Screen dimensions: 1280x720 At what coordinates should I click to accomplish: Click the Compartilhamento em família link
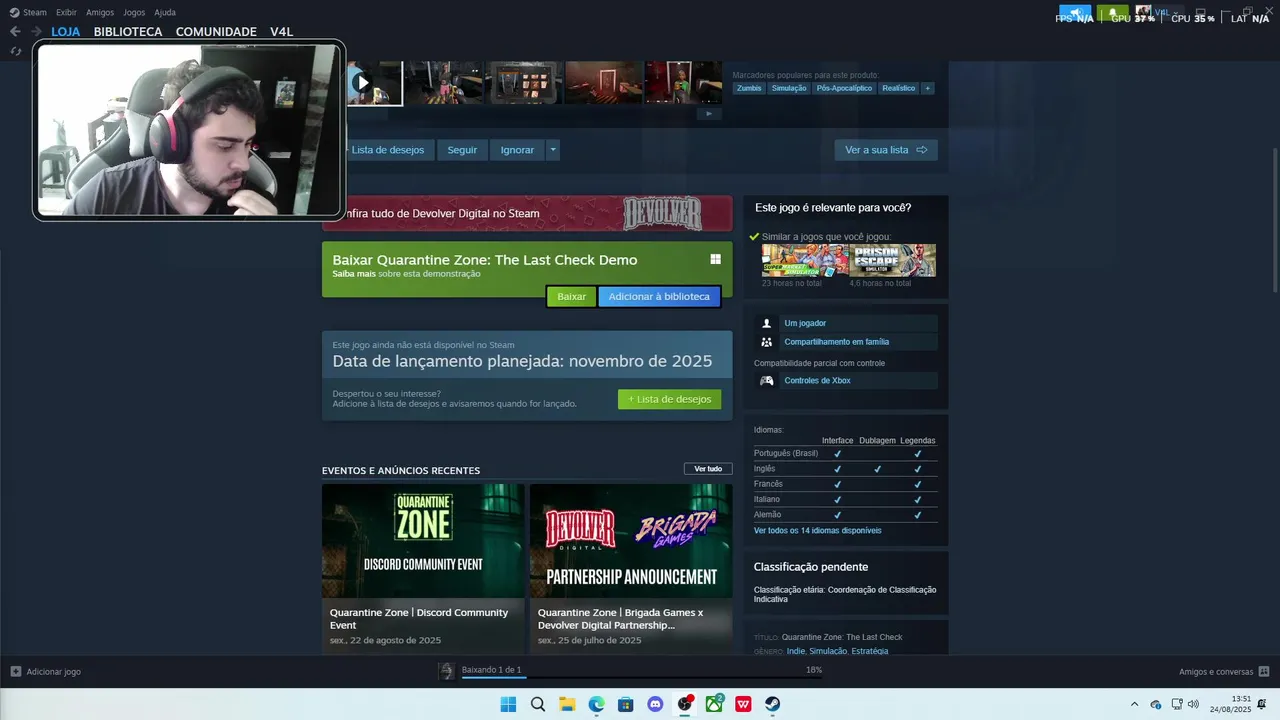[836, 342]
